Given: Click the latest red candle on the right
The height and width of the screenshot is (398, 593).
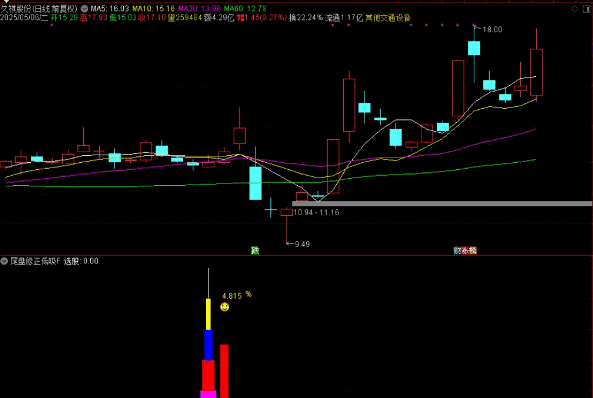Looking at the screenshot, I should (536, 72).
